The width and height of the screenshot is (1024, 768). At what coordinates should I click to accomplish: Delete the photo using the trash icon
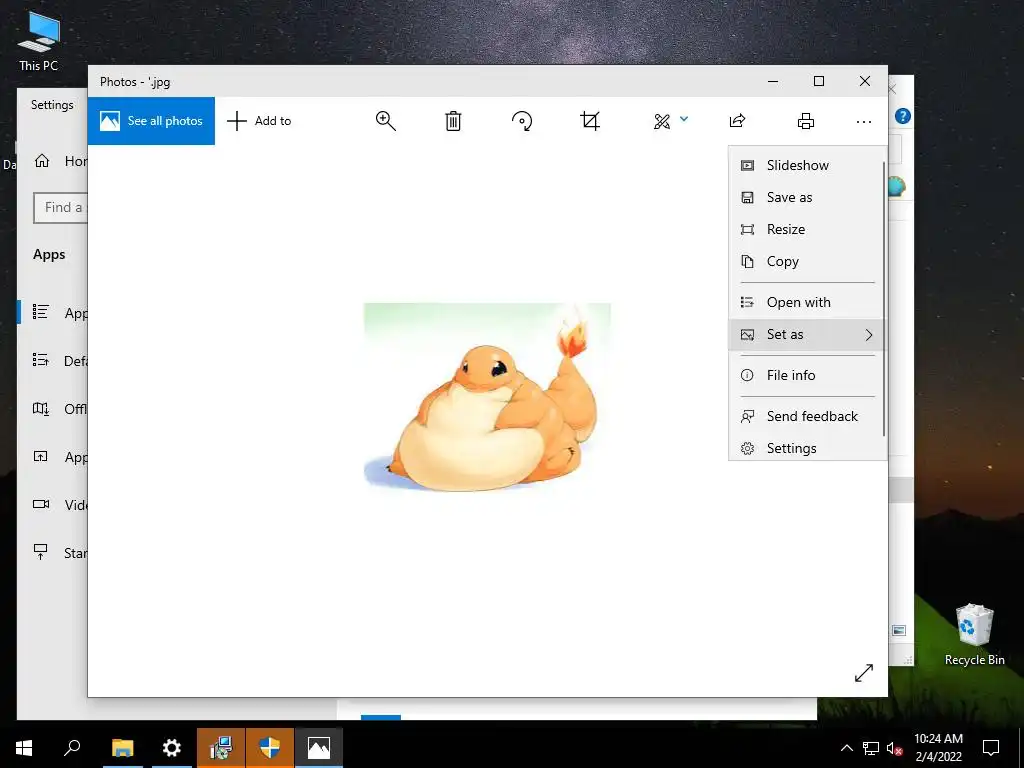[x=453, y=121]
